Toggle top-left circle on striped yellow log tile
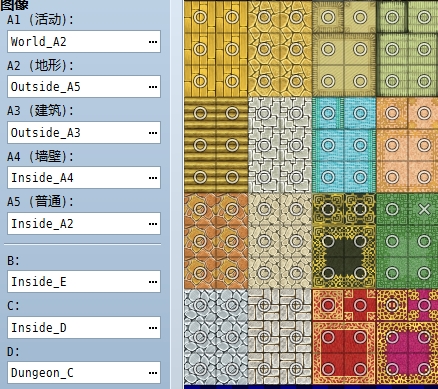 pyautogui.click(x=200, y=113)
